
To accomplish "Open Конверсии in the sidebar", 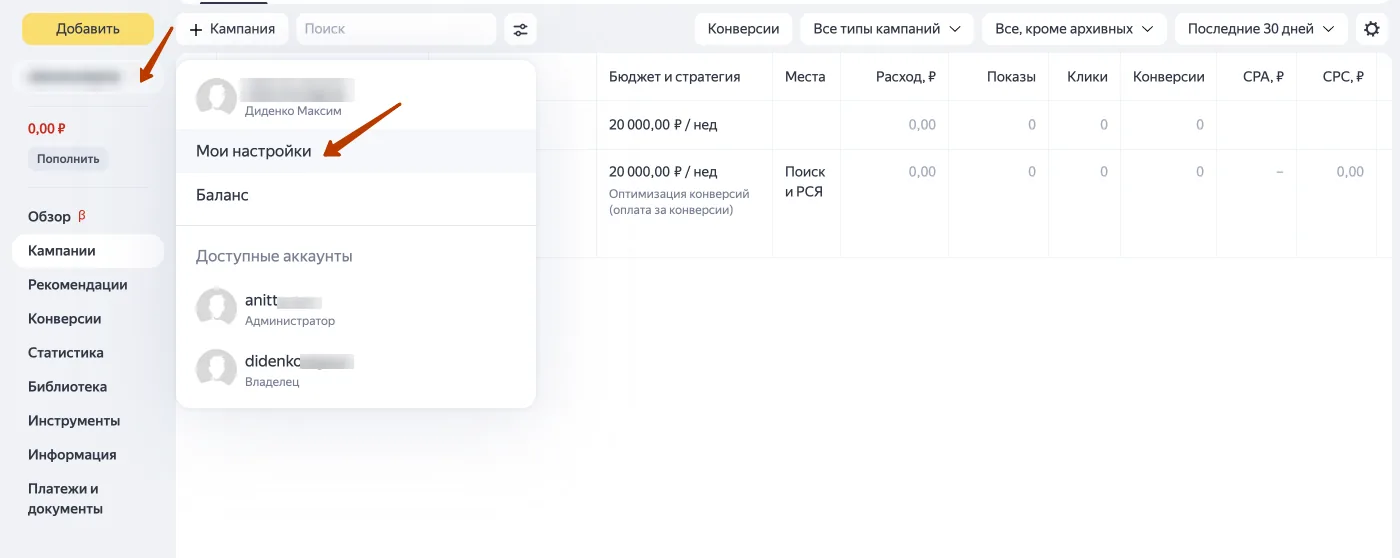I will tap(65, 319).
